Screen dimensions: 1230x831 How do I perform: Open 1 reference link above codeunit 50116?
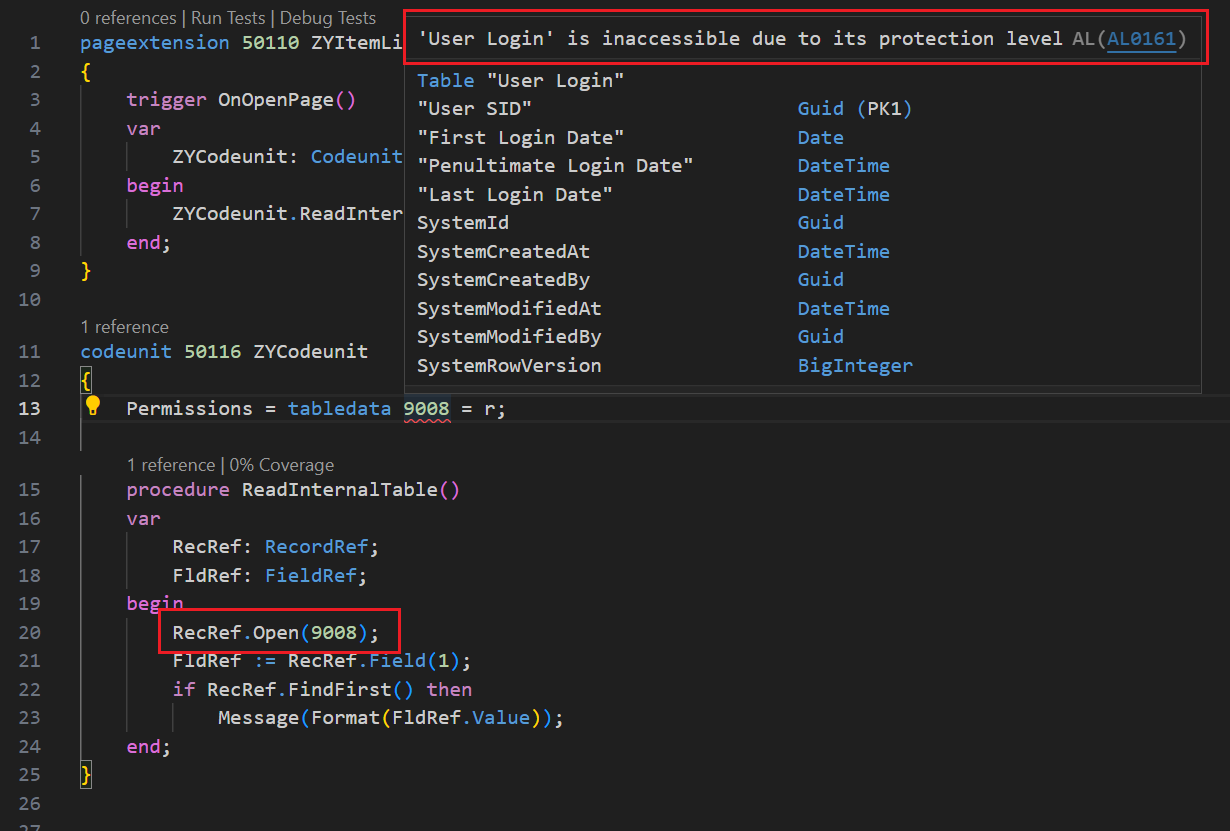[x=125, y=327]
